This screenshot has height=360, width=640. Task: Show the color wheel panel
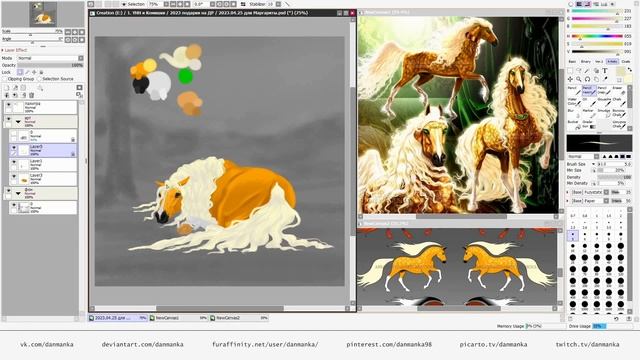[571, 4]
